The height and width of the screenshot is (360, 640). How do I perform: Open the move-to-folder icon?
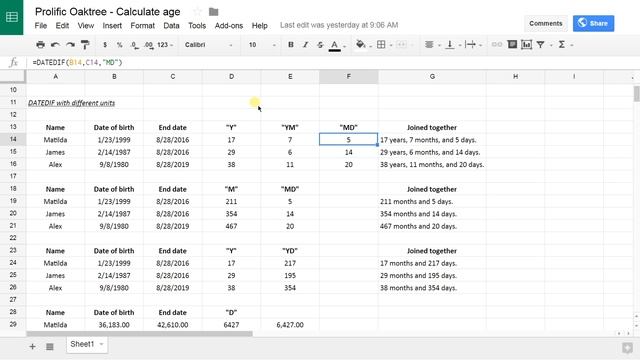pyautogui.click(x=213, y=12)
